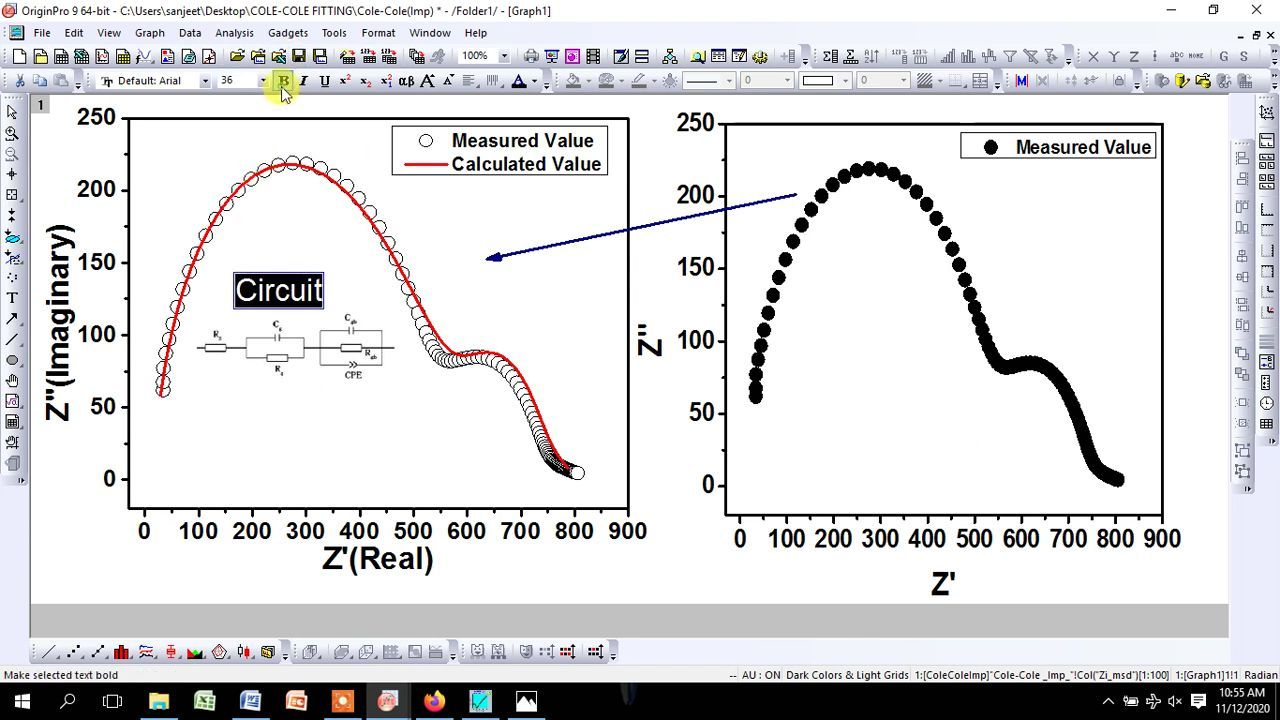Image resolution: width=1280 pixels, height=720 pixels.
Task: Click the font color A swatch
Action: click(519, 81)
